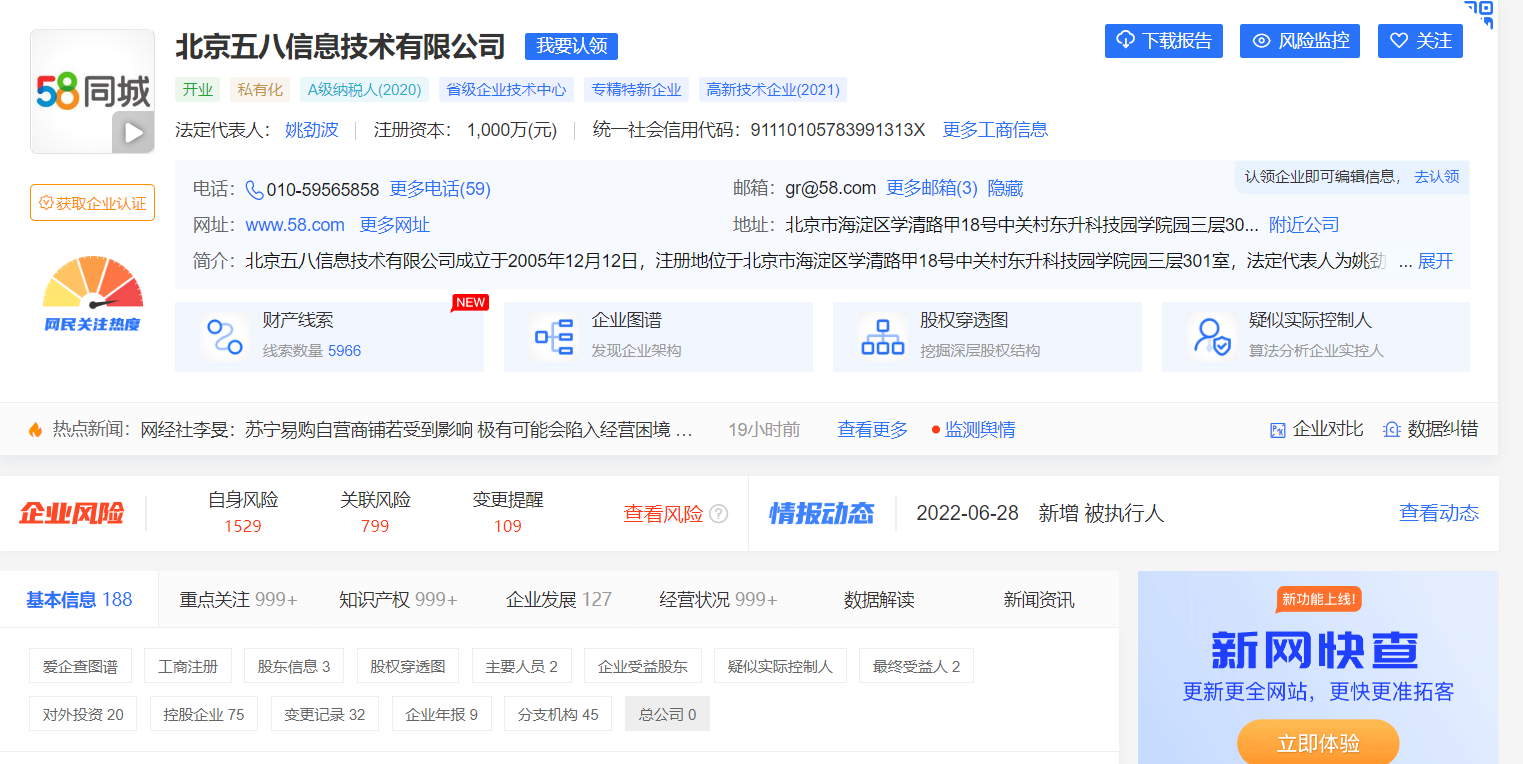This screenshot has height=764, width=1523.
Task: Click the A级纳税人(2020) tag
Action: [x=365, y=89]
